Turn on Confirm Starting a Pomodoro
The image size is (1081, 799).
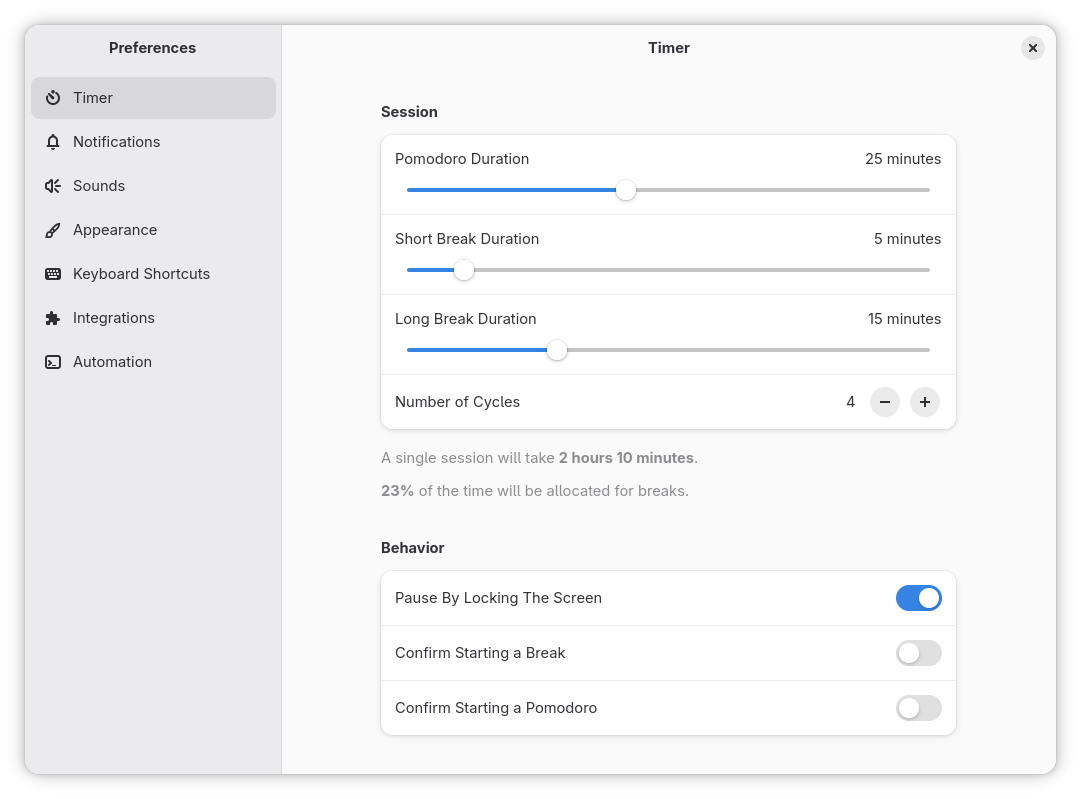pos(918,708)
